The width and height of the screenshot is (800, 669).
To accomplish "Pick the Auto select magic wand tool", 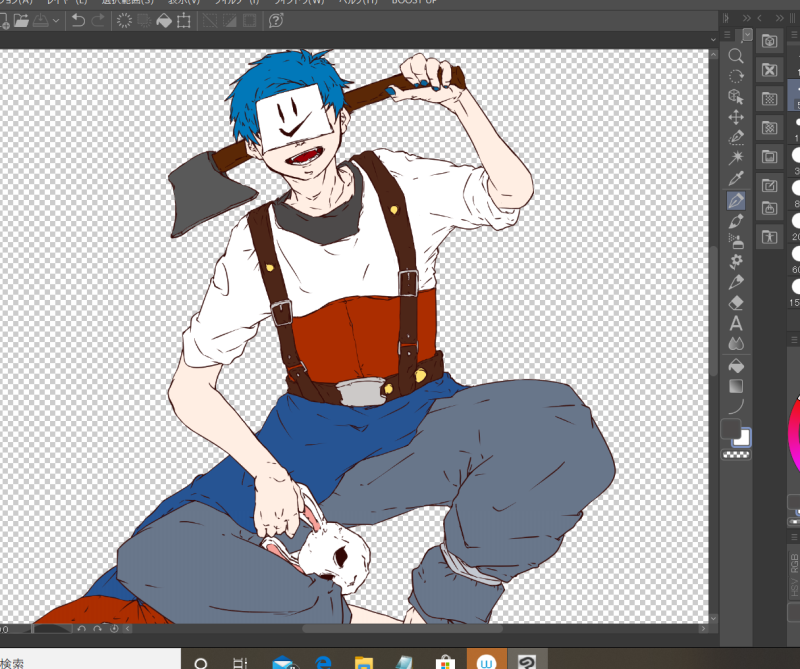I will (736, 158).
